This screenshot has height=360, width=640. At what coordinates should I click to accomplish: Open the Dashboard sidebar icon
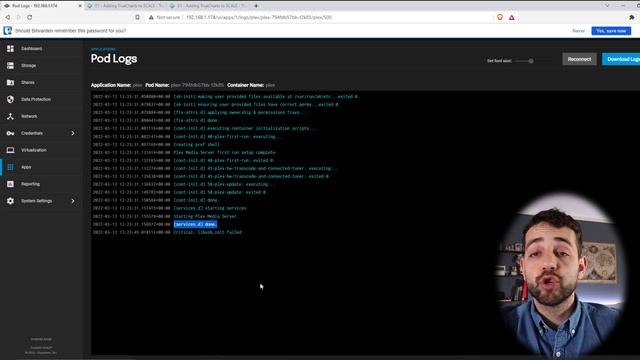10,49
